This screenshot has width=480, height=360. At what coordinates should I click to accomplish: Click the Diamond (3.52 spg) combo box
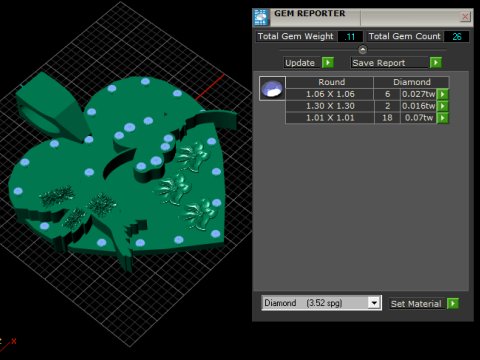coord(322,303)
